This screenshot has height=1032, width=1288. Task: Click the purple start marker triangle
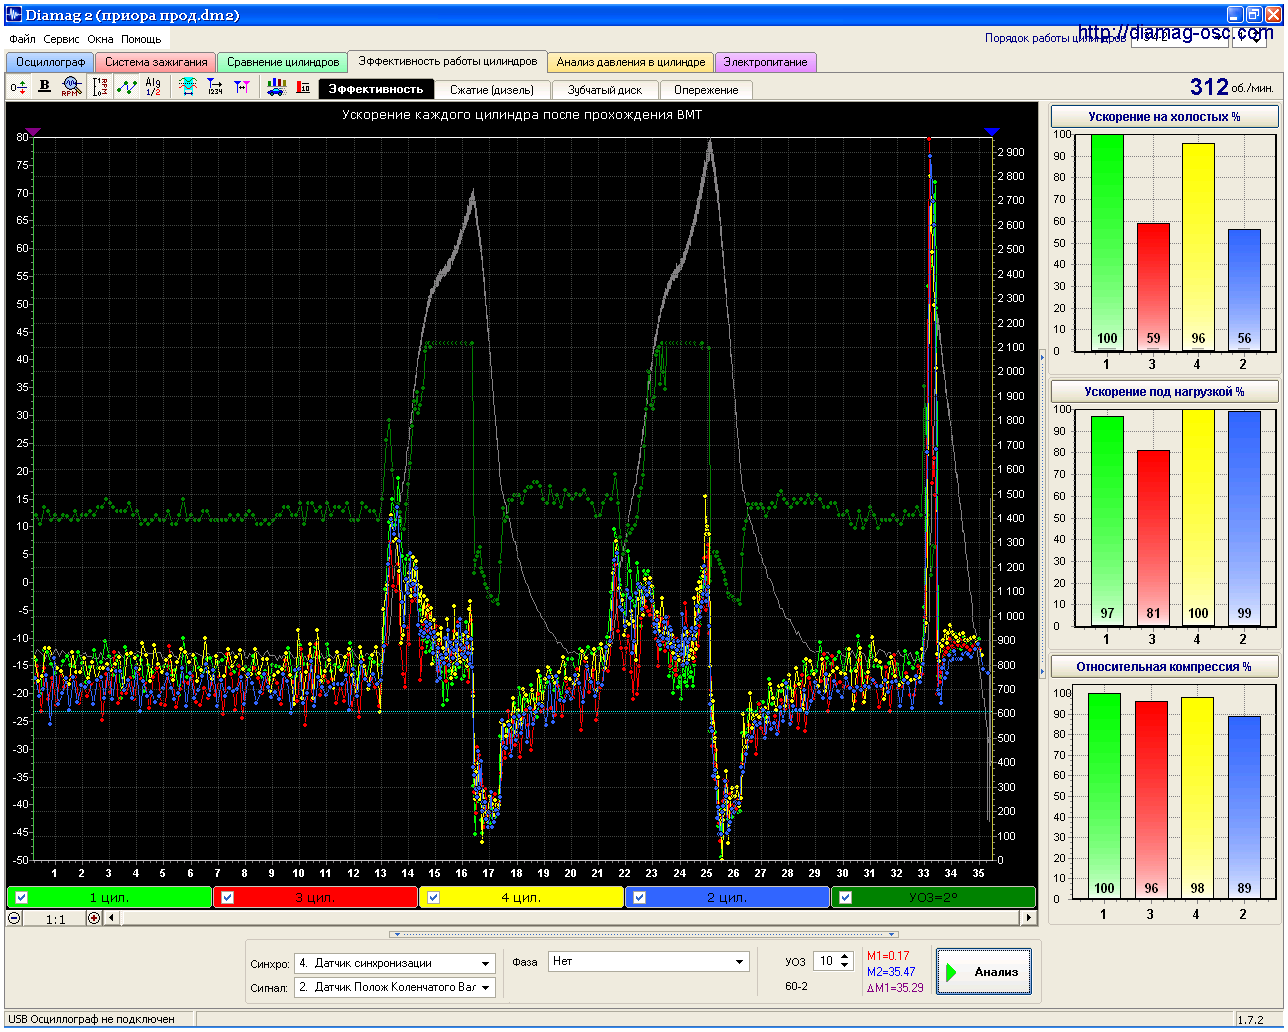[x=33, y=131]
